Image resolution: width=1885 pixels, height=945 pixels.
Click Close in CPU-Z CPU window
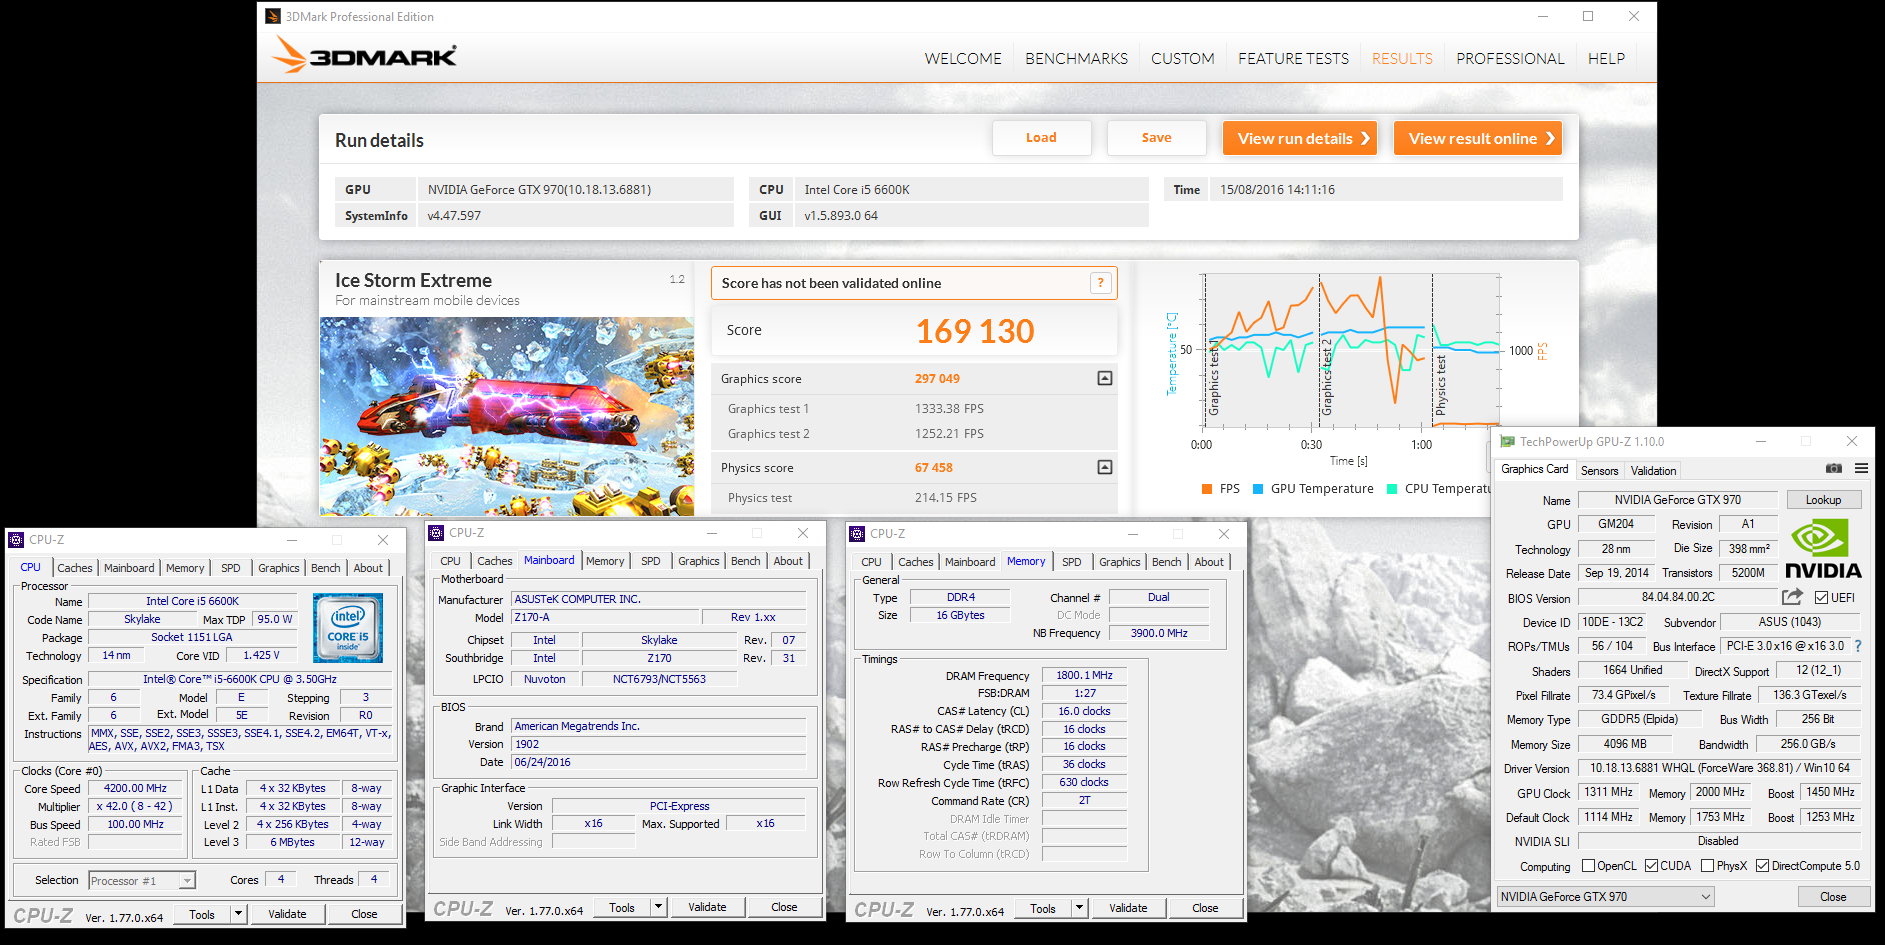click(x=364, y=914)
